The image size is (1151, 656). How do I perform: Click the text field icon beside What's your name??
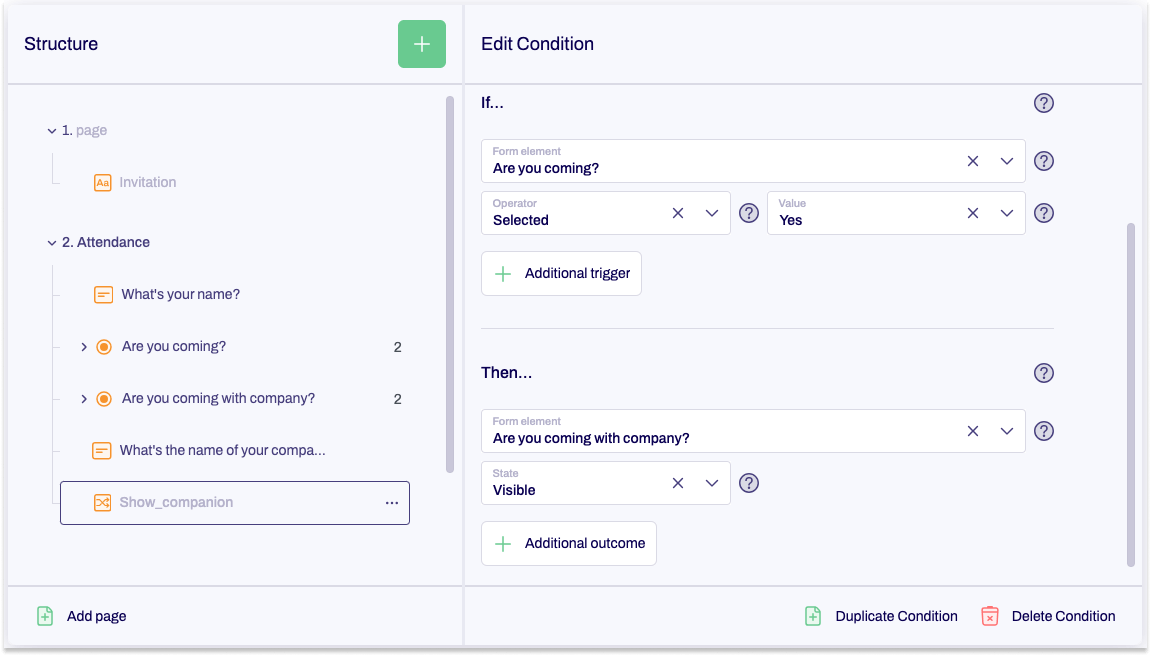pyautogui.click(x=101, y=294)
